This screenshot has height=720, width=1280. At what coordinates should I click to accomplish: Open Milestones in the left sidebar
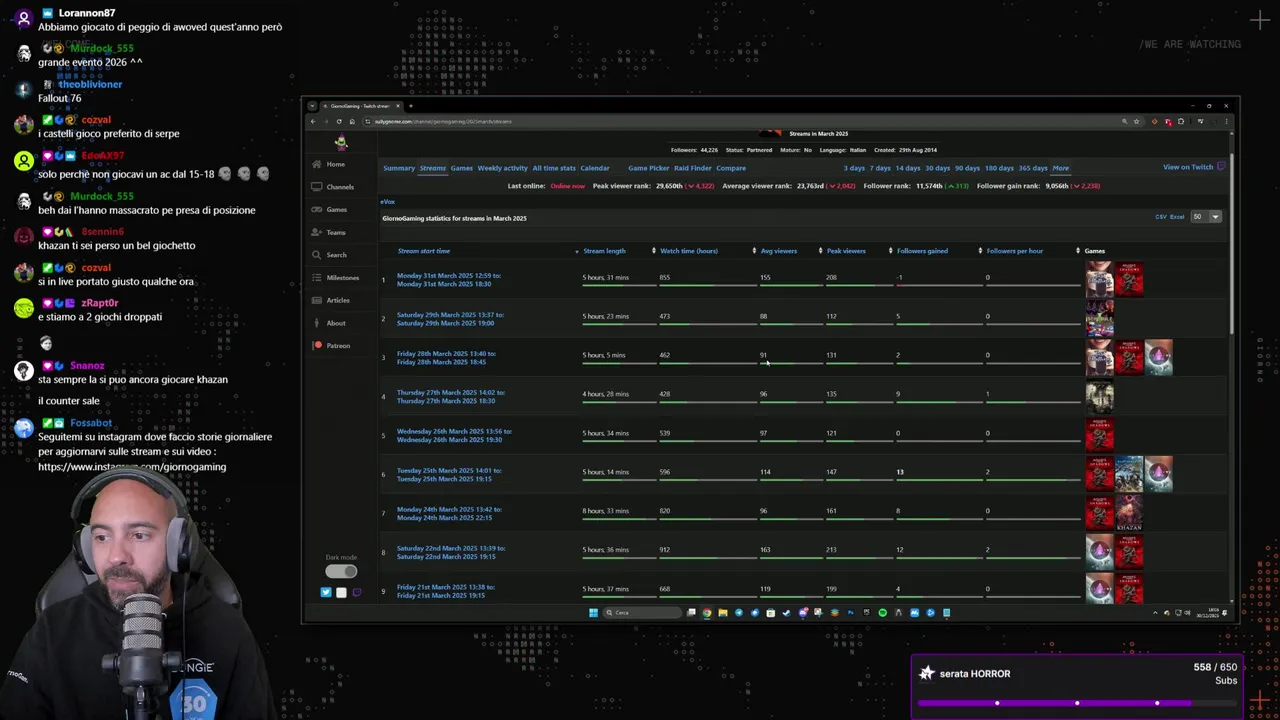pyautogui.click(x=335, y=277)
